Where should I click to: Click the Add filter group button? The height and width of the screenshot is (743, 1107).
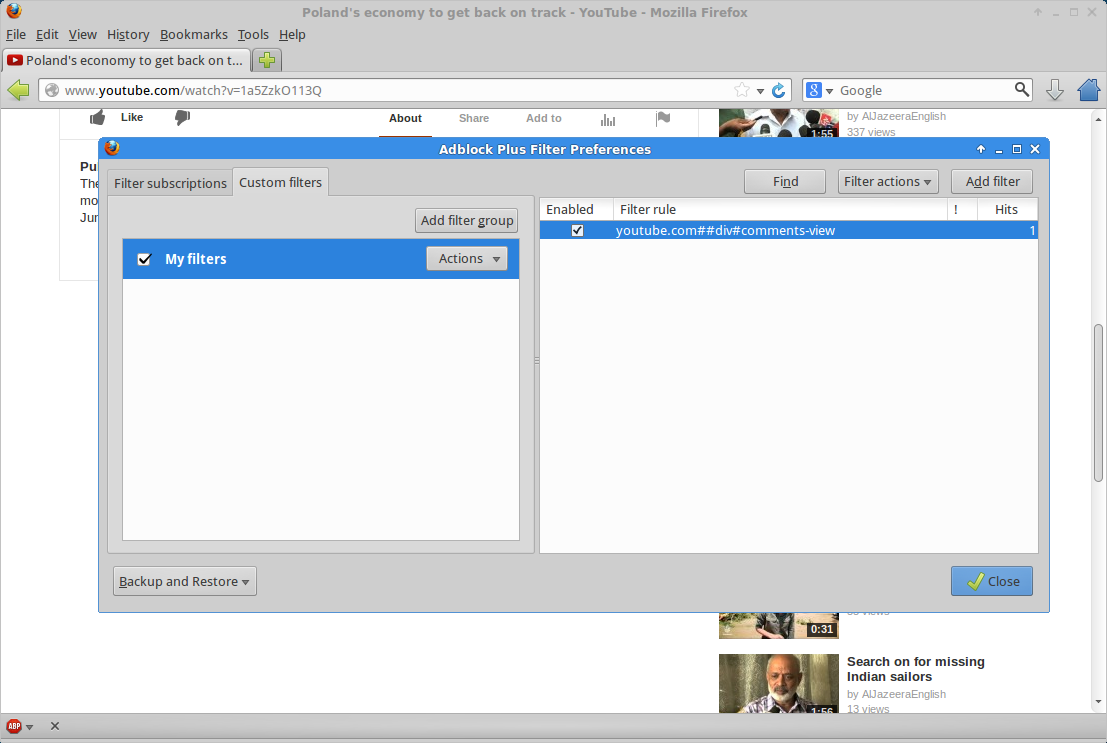point(467,220)
